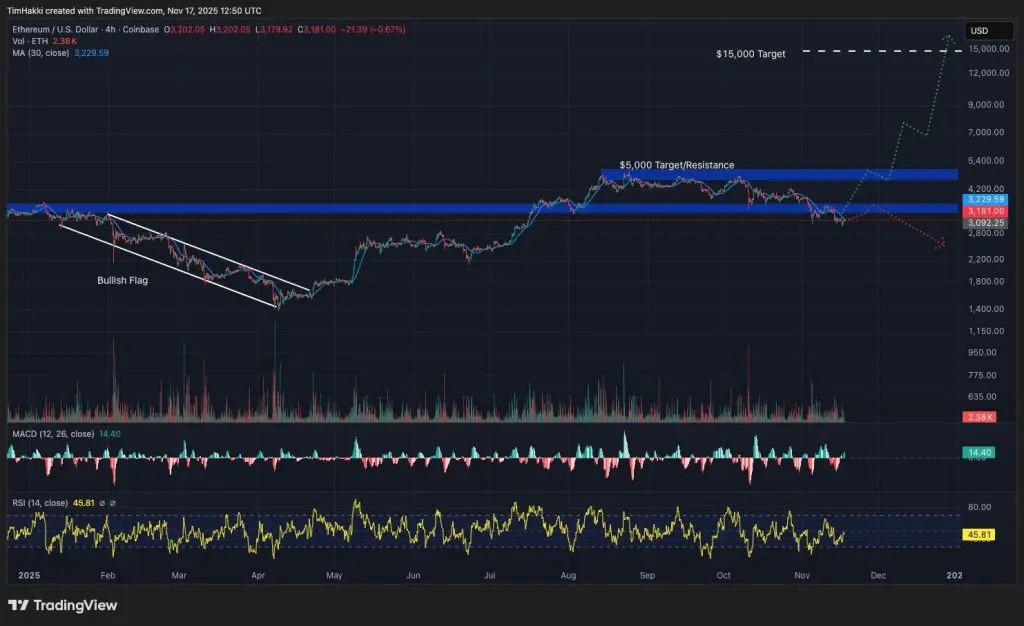Click the Dec label on time axis
The image size is (1024, 626).
point(878,575)
